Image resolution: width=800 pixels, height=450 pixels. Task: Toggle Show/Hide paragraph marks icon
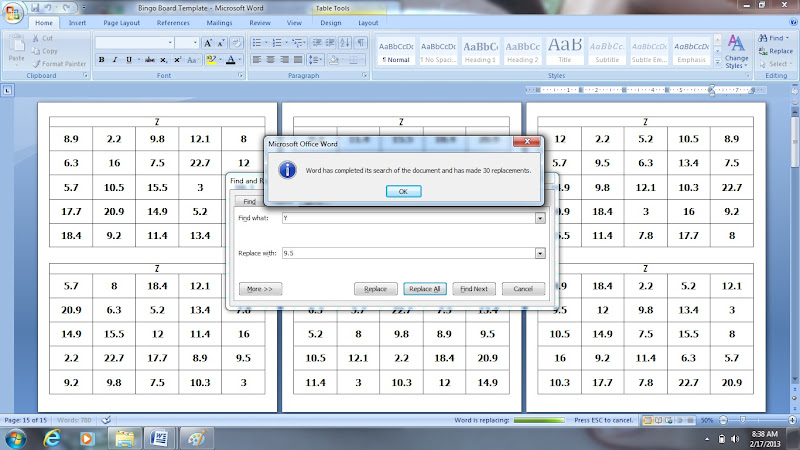click(x=361, y=43)
